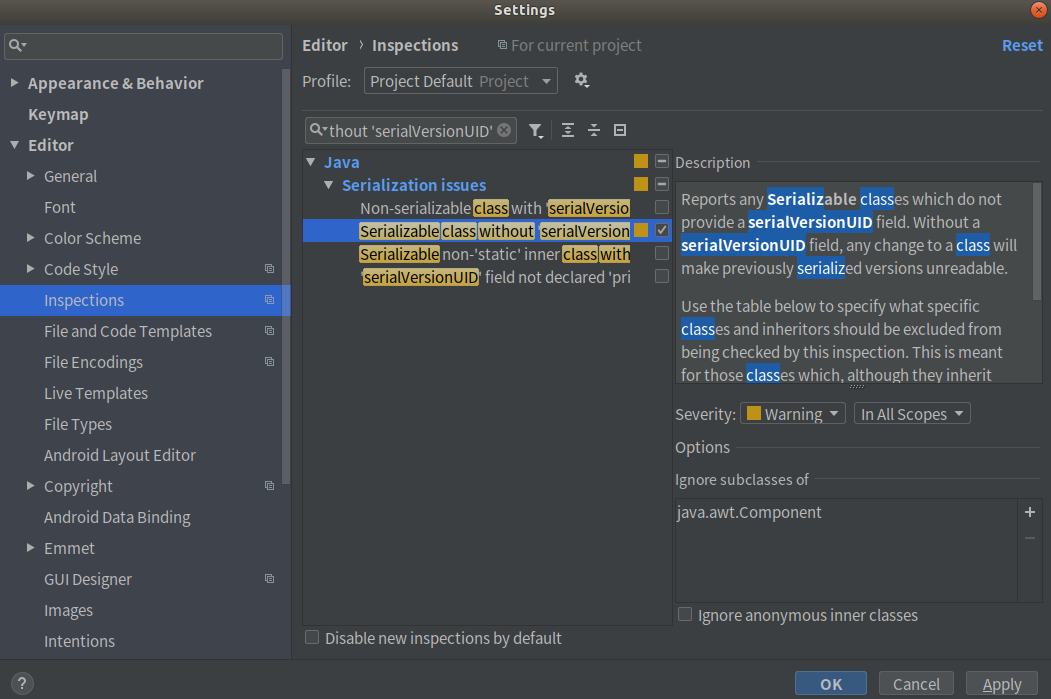Click the Reset link
This screenshot has height=699, width=1051.
point(1022,46)
